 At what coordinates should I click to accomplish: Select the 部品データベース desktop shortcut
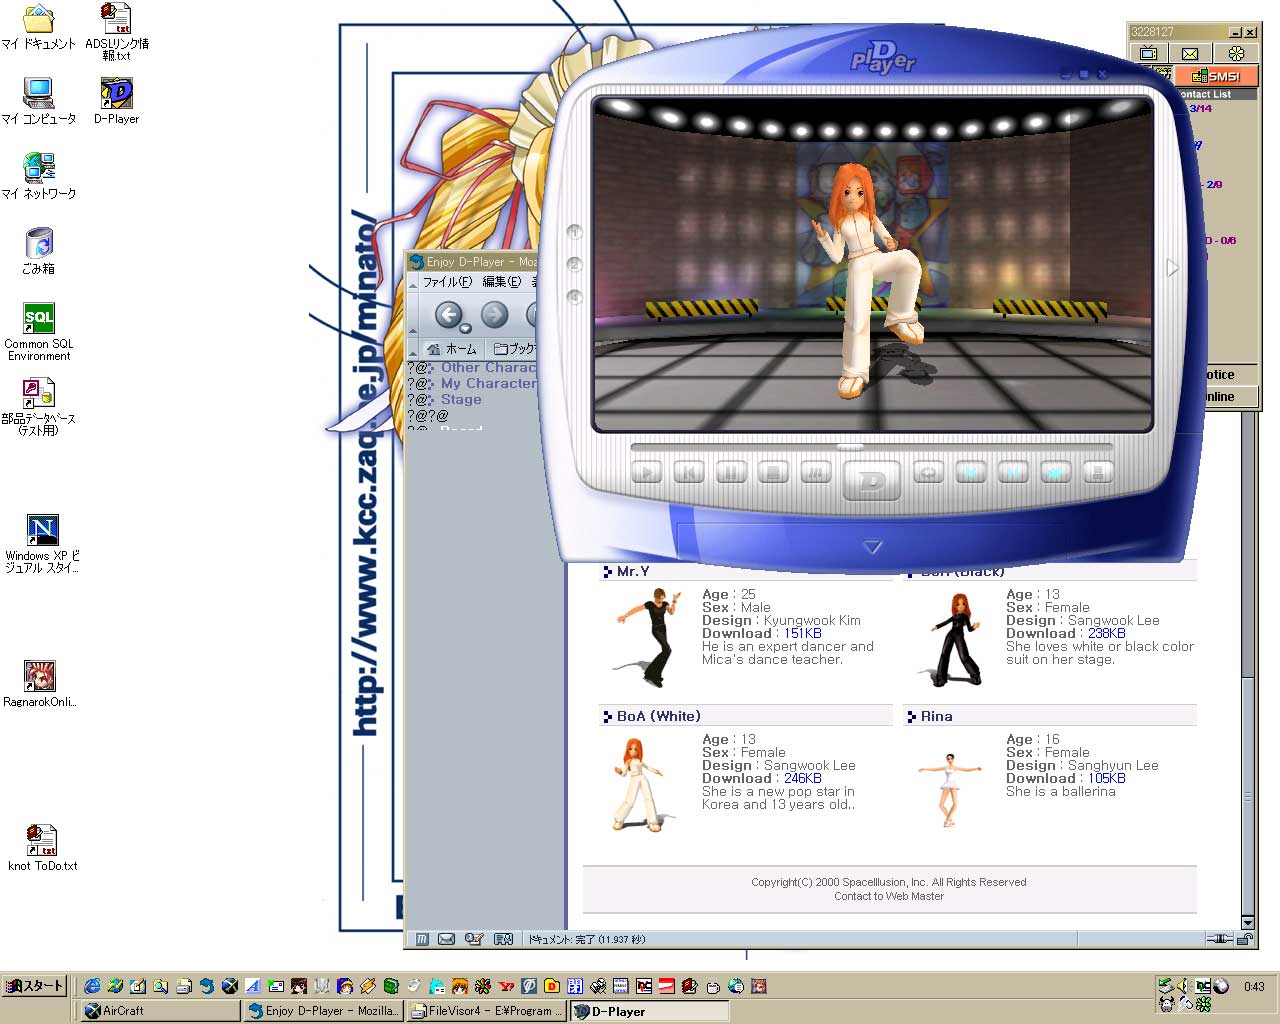point(38,407)
